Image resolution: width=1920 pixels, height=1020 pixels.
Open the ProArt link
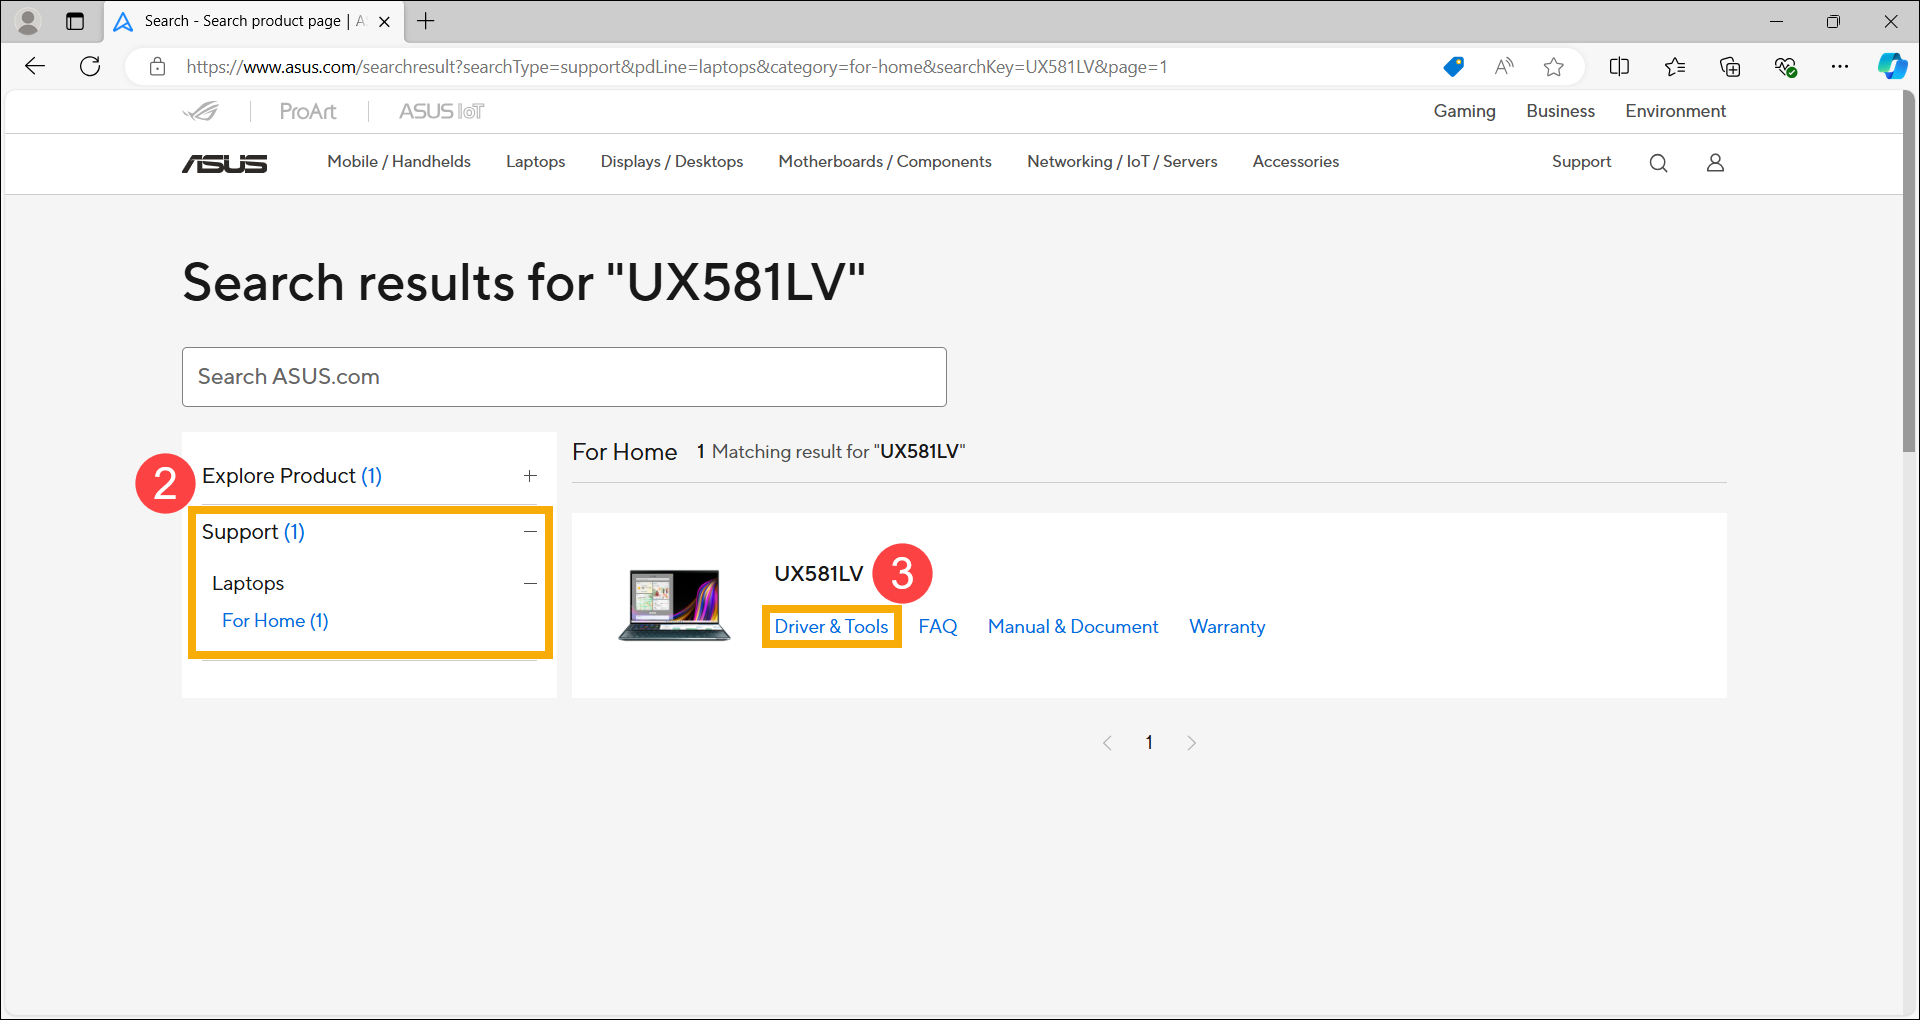(308, 111)
